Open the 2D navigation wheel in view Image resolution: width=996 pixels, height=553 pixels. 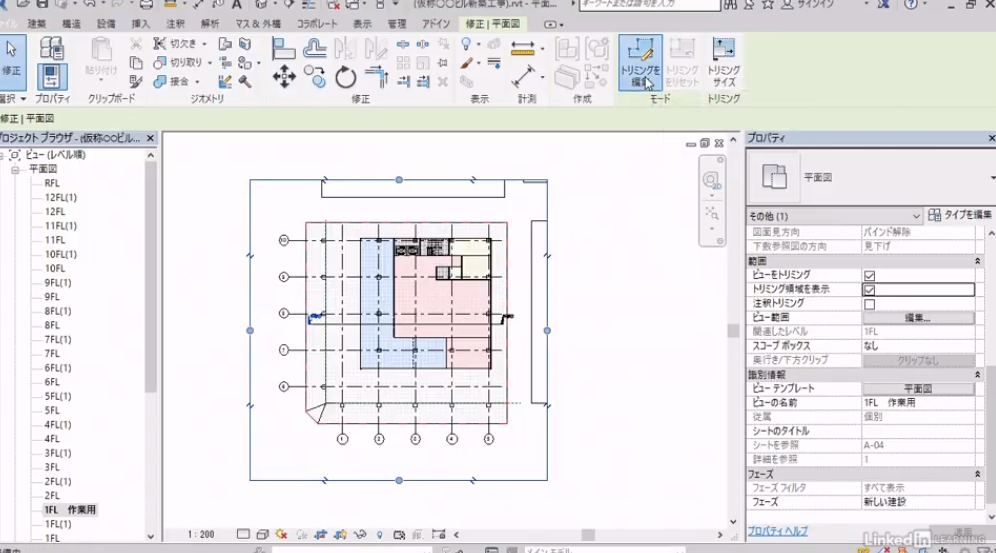pos(711,180)
